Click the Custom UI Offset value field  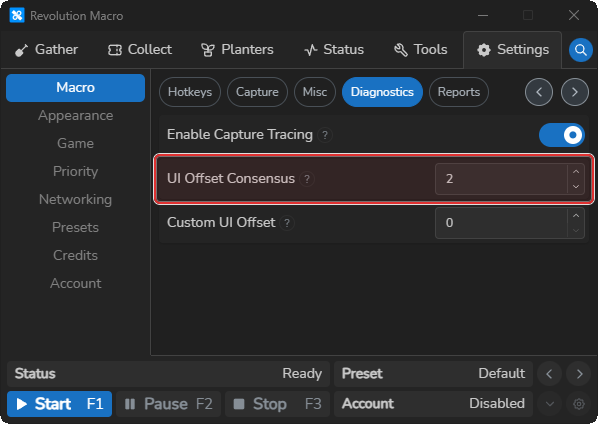[x=501, y=223]
